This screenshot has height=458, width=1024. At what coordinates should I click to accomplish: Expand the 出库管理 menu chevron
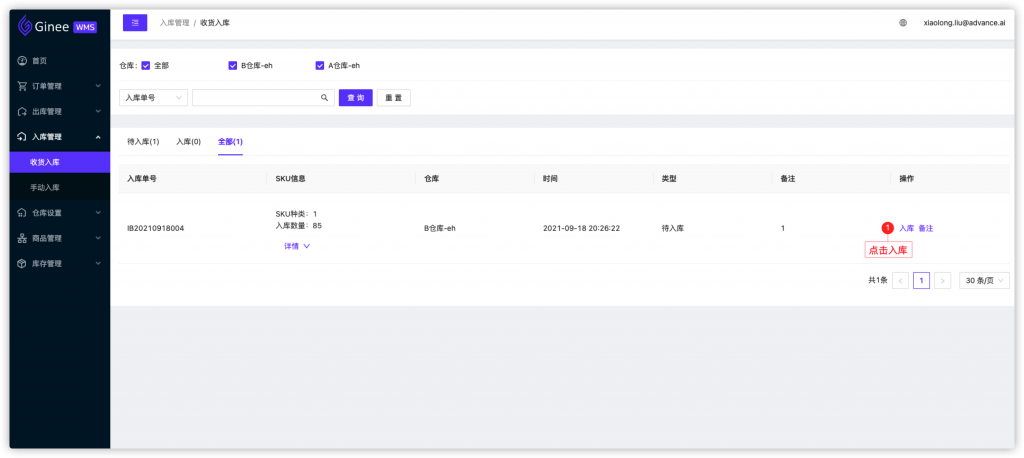98,112
